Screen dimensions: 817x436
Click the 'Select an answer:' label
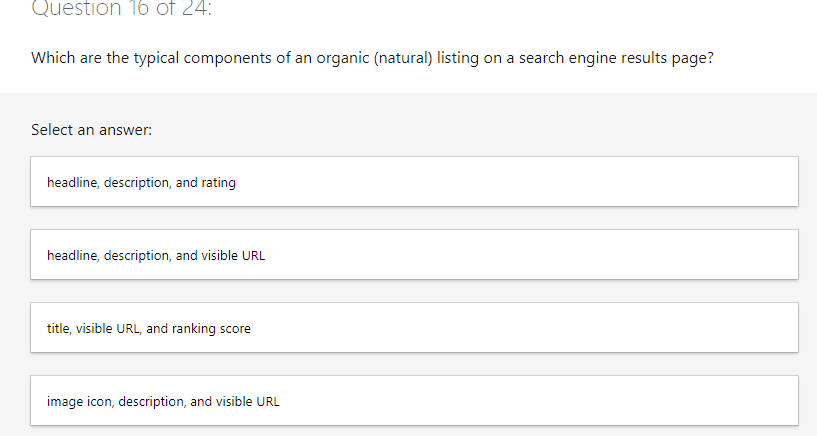pyautogui.click(x=91, y=130)
